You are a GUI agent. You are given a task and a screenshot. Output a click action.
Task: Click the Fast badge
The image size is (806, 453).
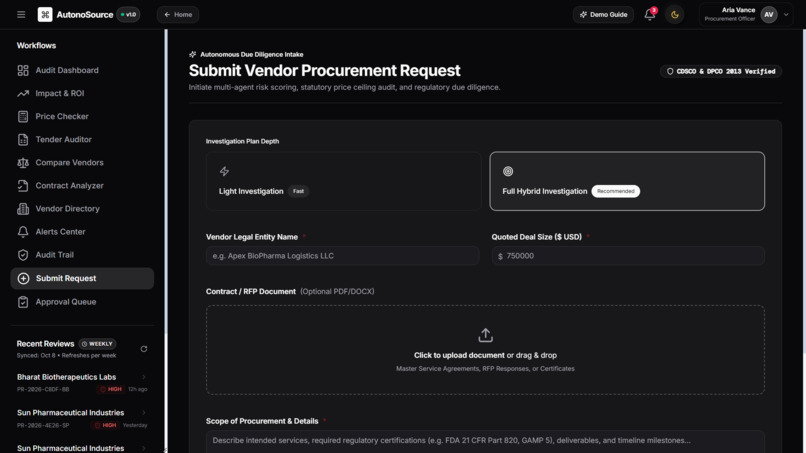pos(298,191)
